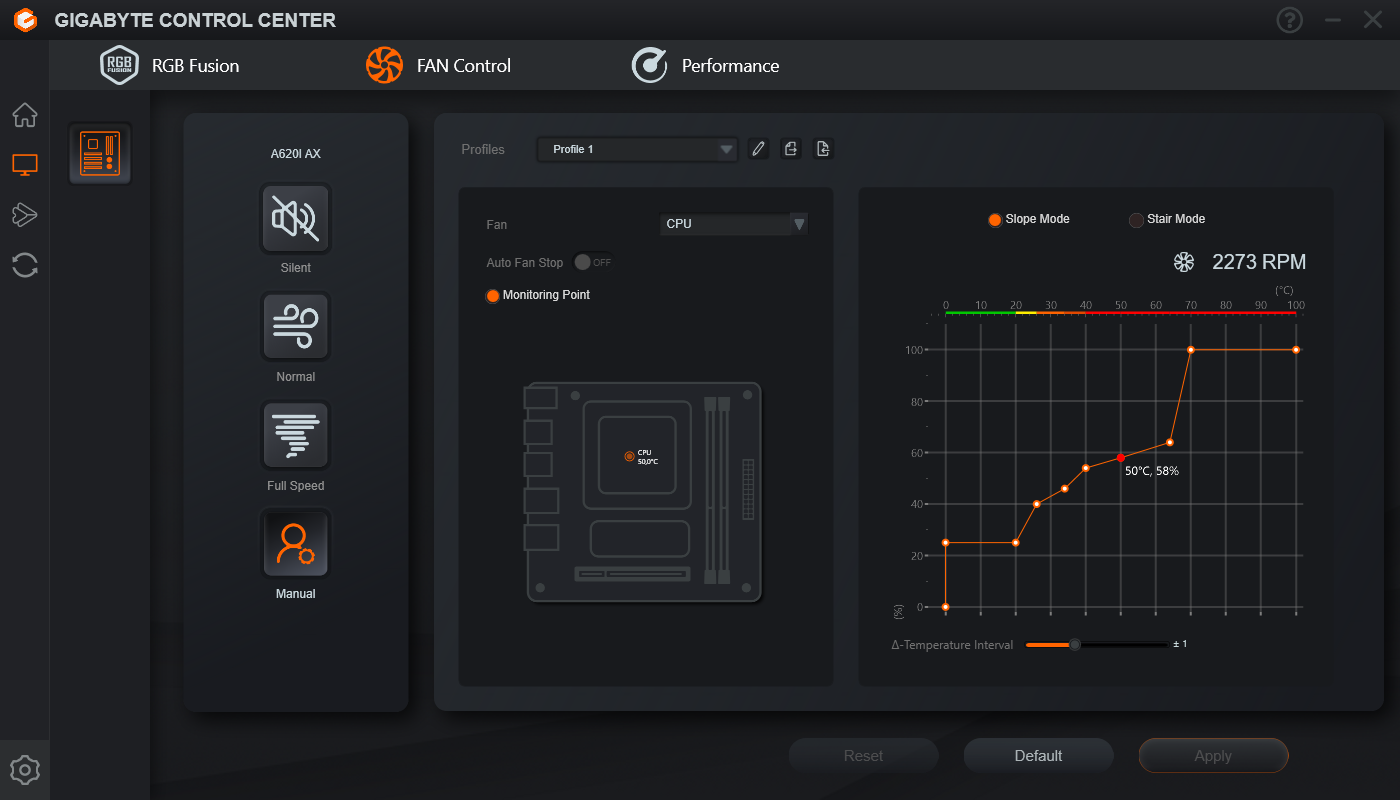Viewport: 1400px width, 800px height.
Task: Click the Monitoring Point option
Action: pos(492,296)
